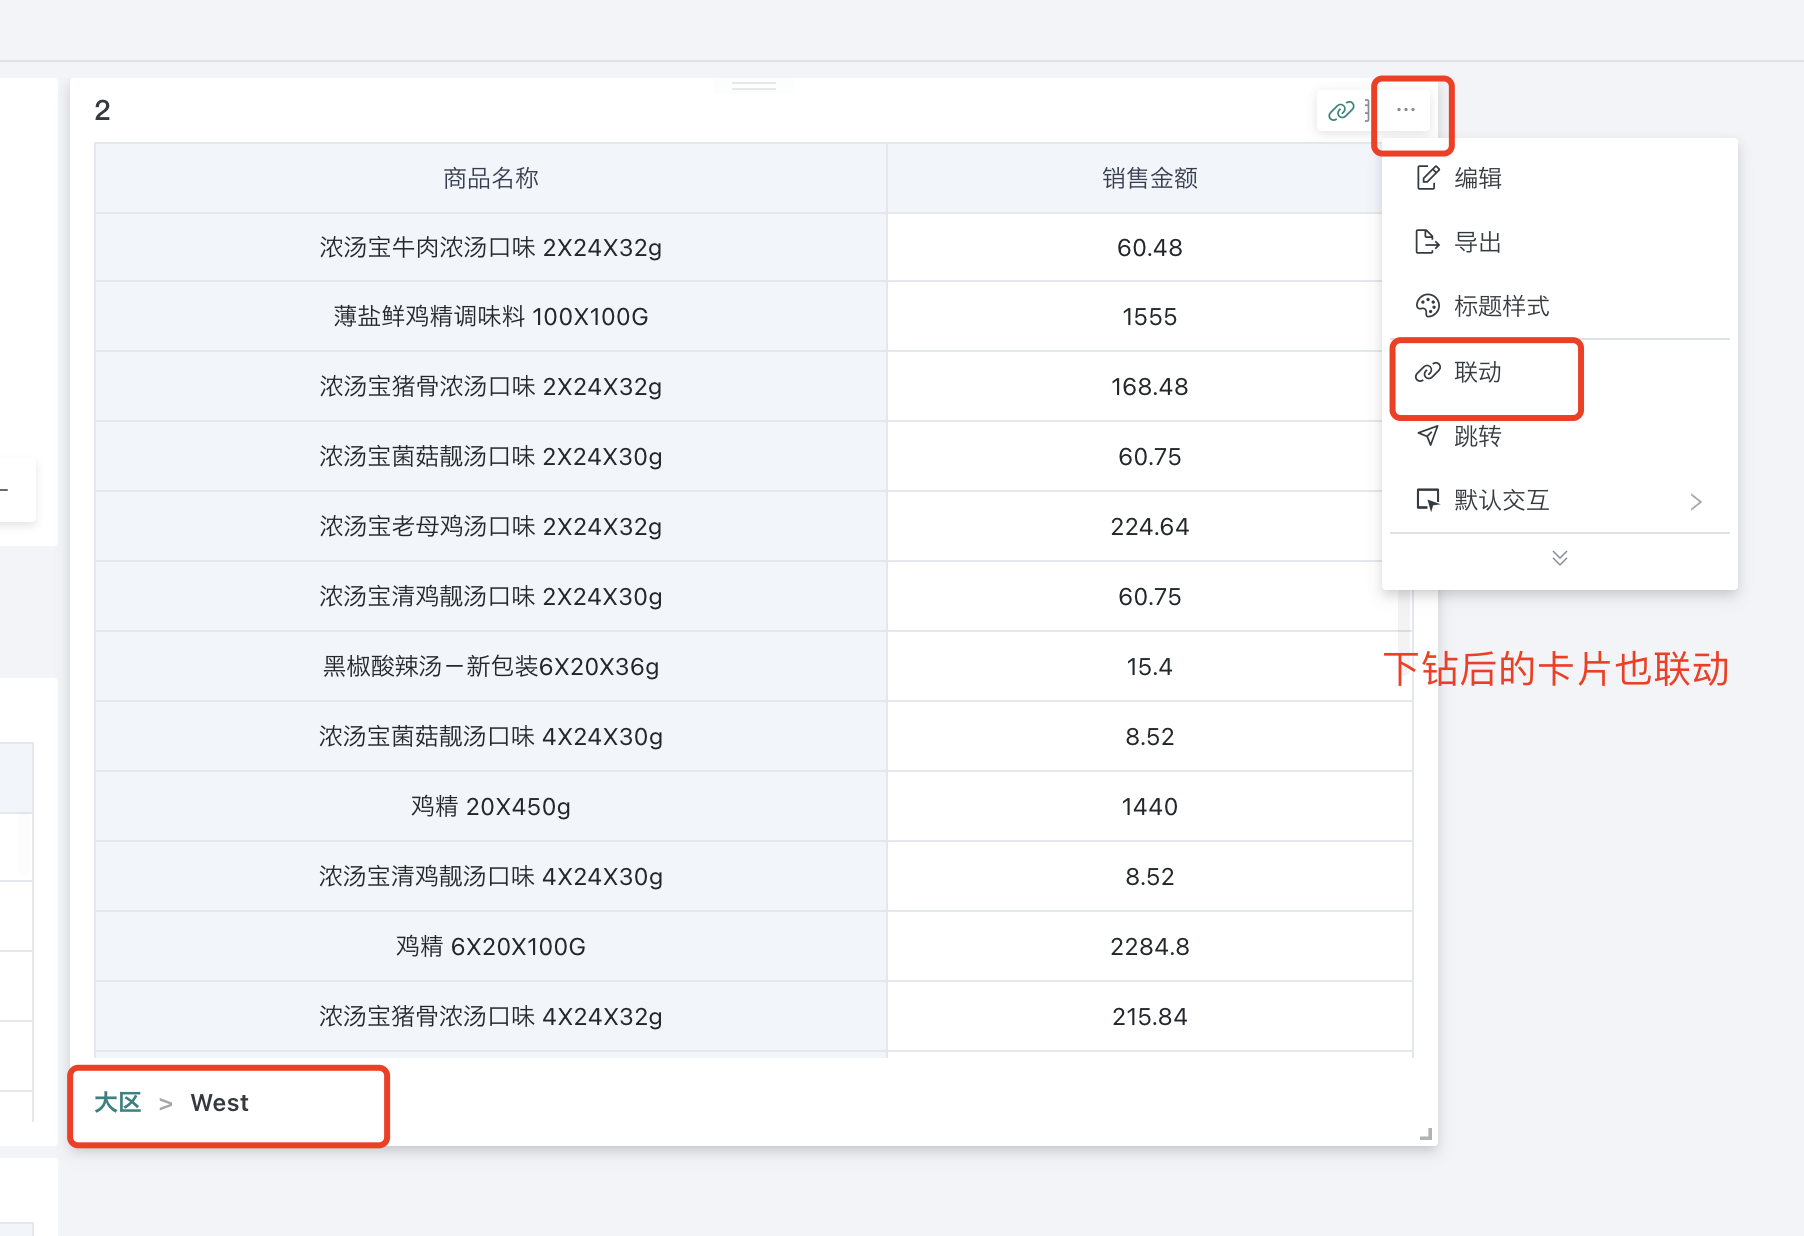Select row 浓汤宝猪骨浓汤口味 2X24X32g

coord(491,387)
